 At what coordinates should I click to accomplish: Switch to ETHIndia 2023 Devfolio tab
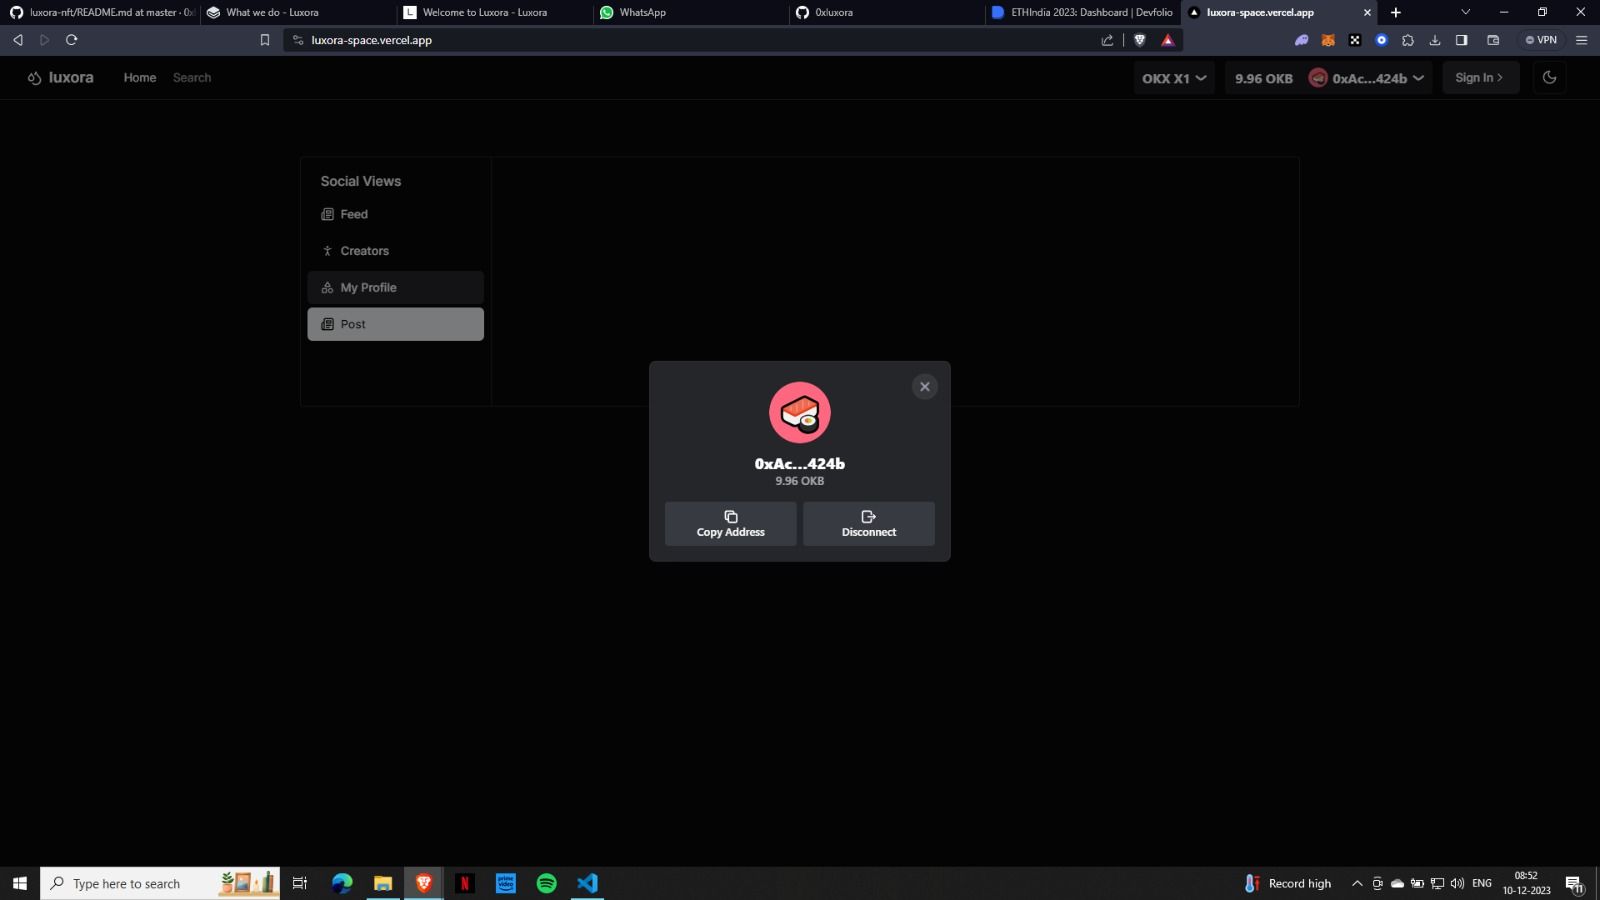click(x=1082, y=12)
